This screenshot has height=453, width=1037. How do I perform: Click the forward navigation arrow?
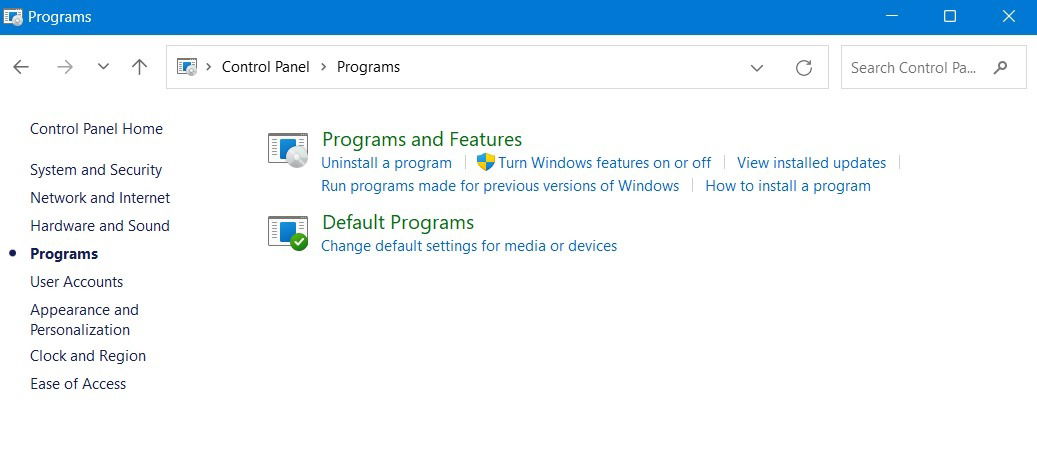click(65, 67)
